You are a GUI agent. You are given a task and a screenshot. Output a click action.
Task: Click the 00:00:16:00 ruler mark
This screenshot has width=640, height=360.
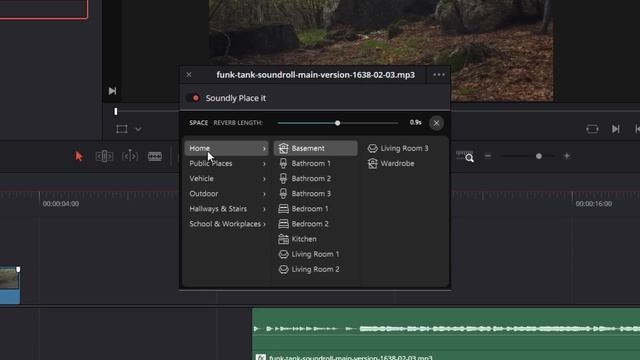[x=594, y=204]
